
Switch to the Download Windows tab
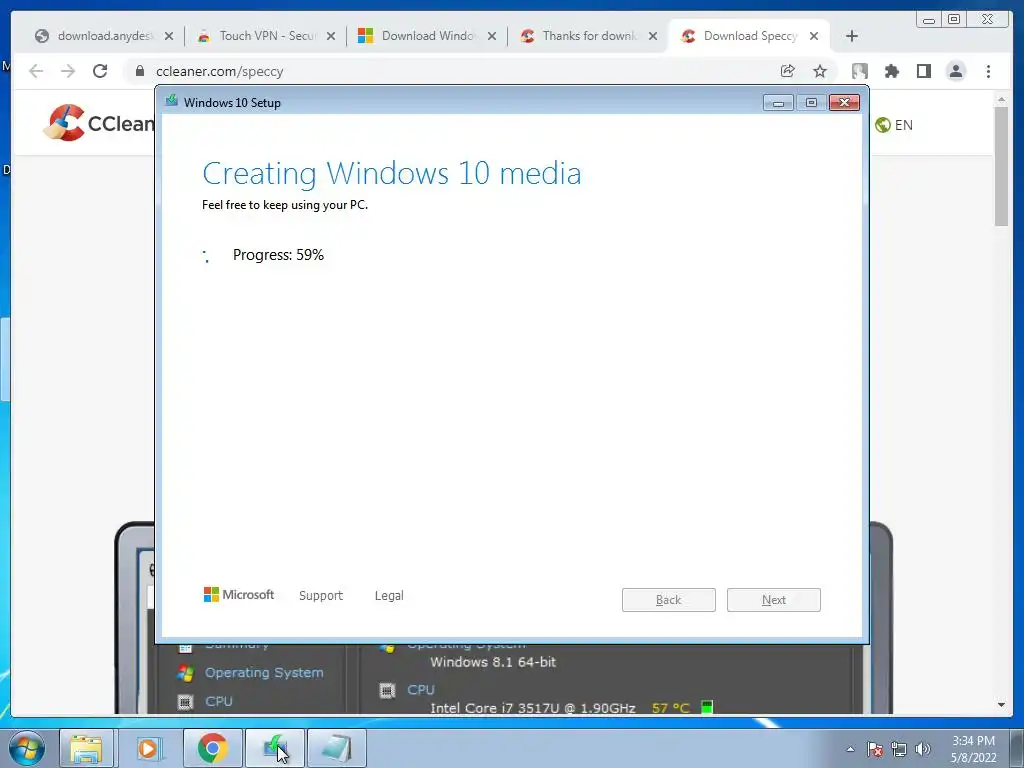coord(428,36)
